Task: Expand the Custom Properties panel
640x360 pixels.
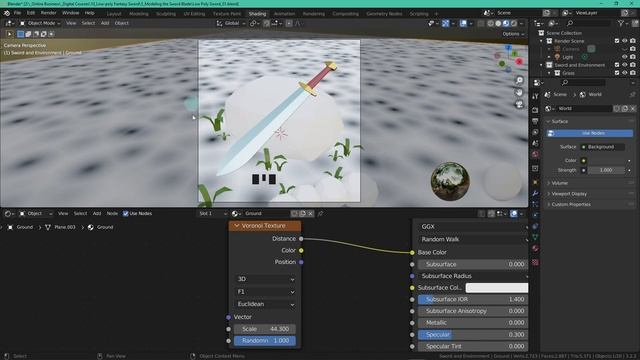Action: pos(571,204)
